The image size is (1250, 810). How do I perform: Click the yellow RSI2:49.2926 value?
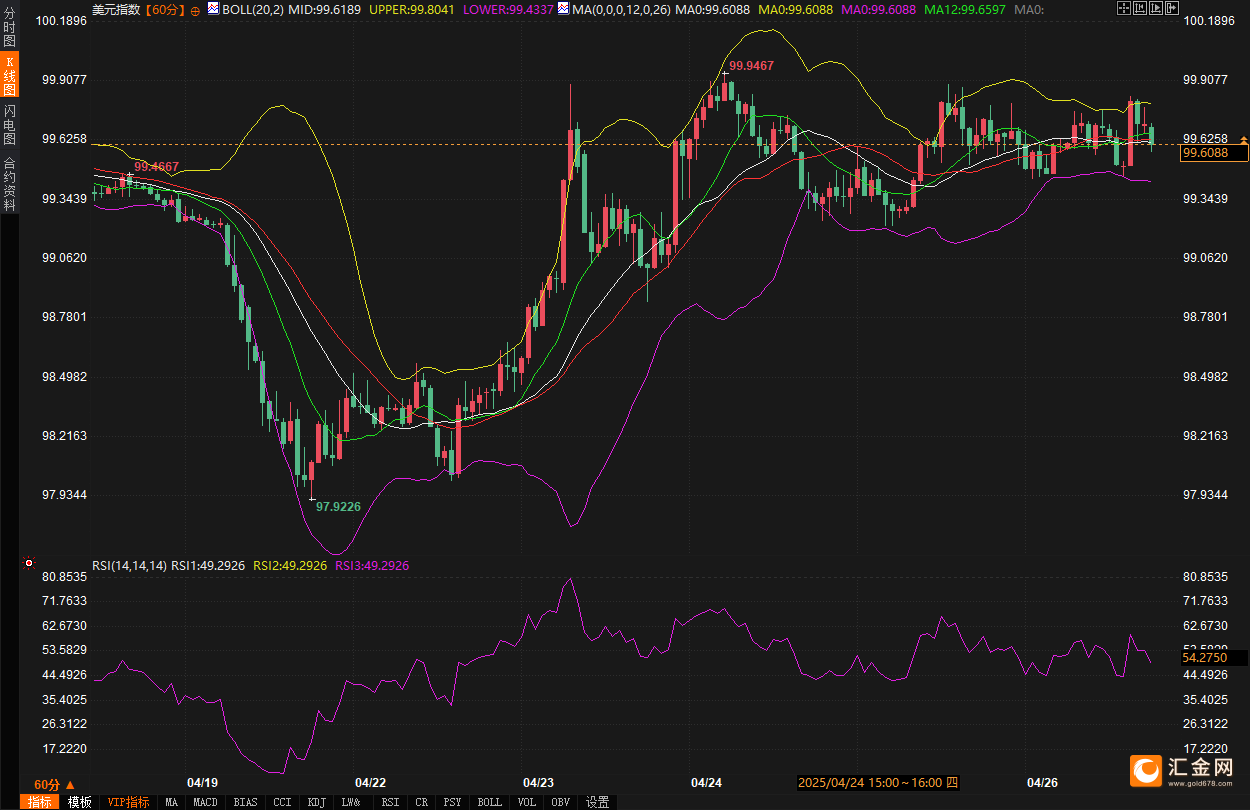[x=290, y=565]
